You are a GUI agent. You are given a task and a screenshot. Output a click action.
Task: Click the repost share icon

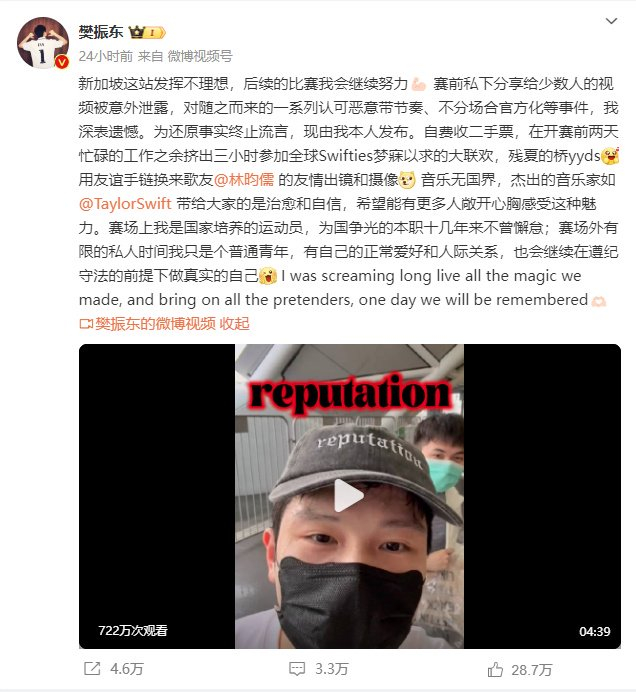pos(92,669)
